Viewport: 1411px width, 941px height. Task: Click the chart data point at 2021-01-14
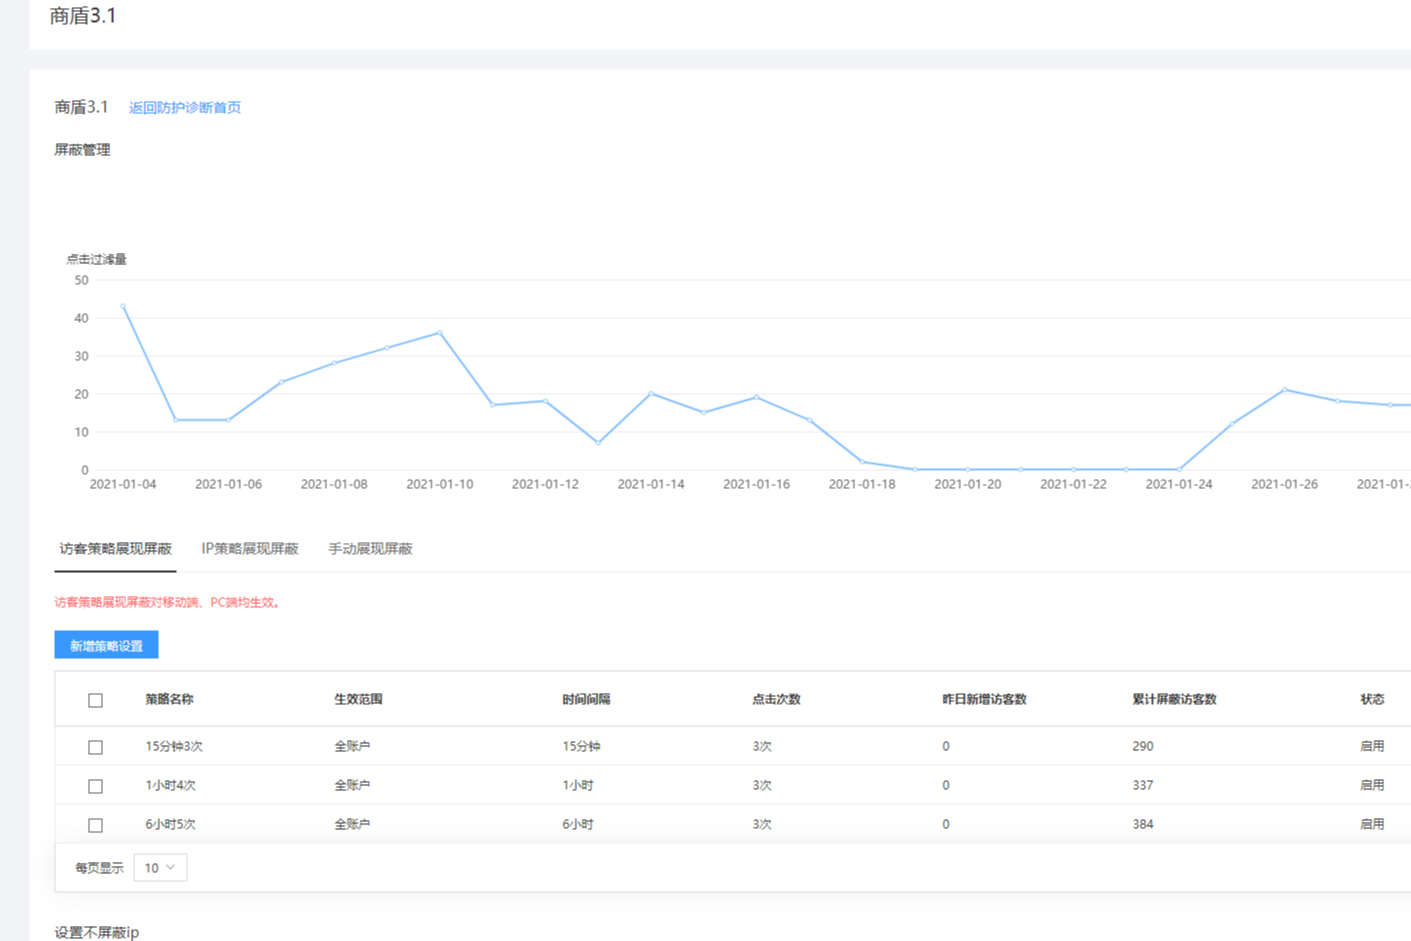[x=651, y=394]
